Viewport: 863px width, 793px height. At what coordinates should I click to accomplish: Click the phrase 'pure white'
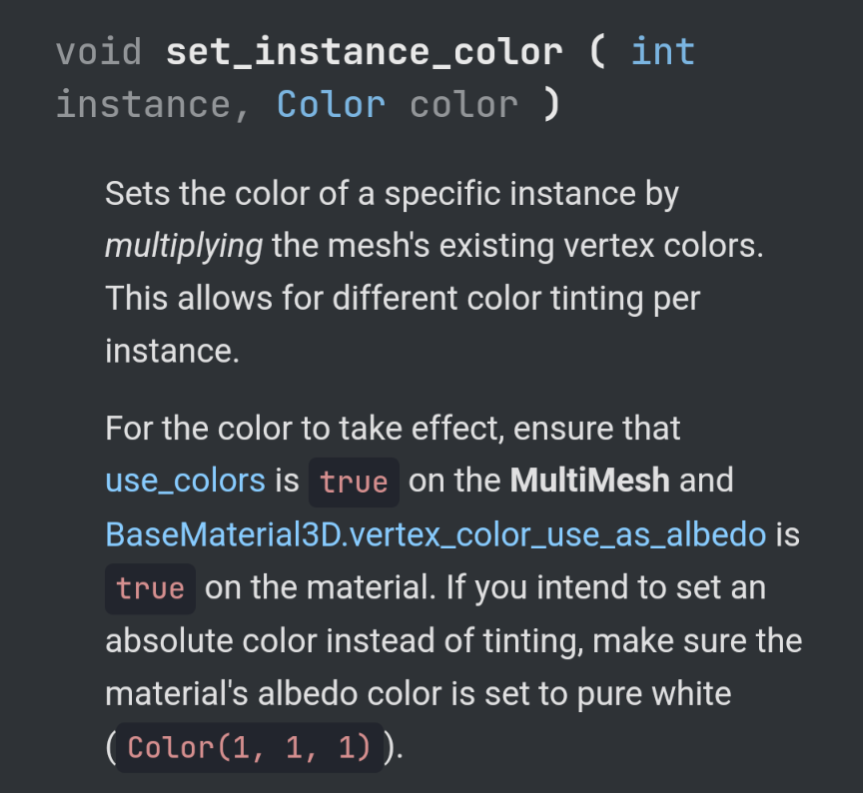(x=654, y=694)
